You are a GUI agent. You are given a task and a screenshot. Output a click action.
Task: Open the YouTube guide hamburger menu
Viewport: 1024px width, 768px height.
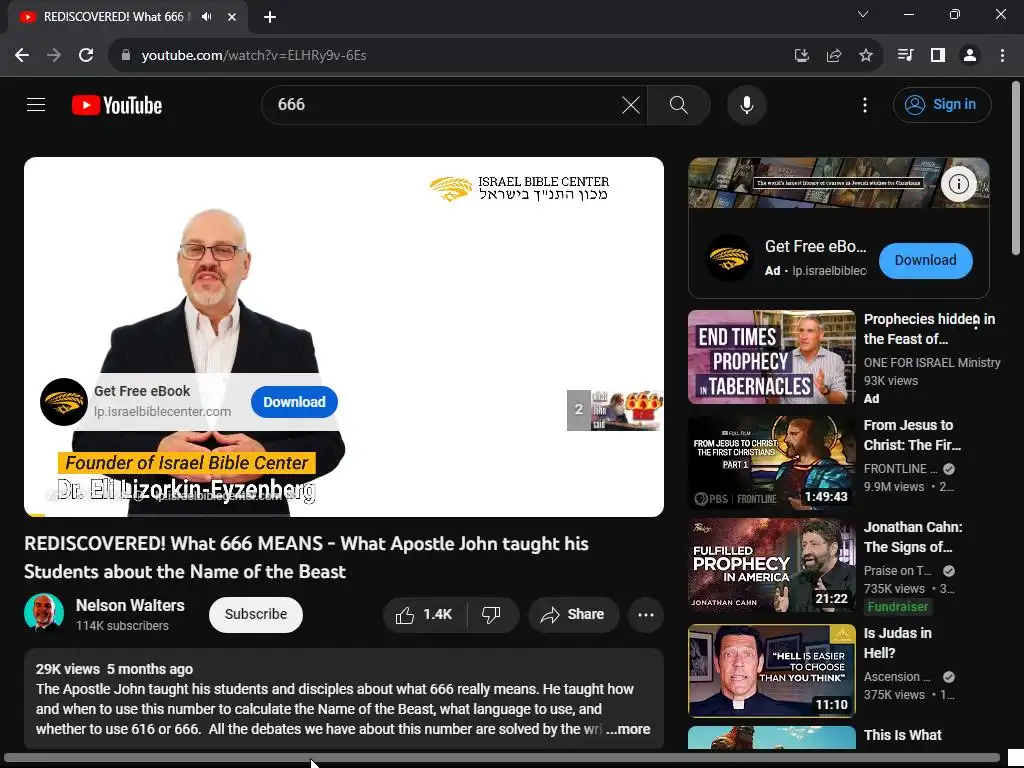pos(36,104)
